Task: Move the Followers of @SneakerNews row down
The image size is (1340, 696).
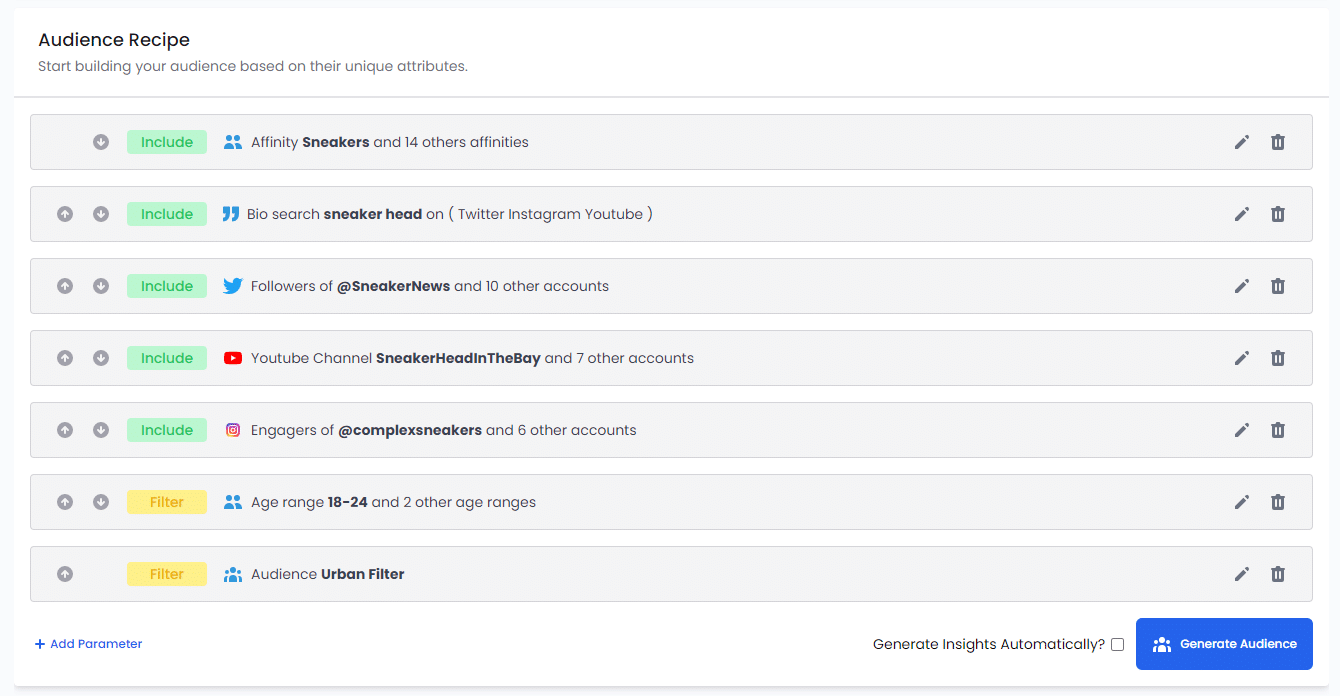Action: [x=101, y=286]
